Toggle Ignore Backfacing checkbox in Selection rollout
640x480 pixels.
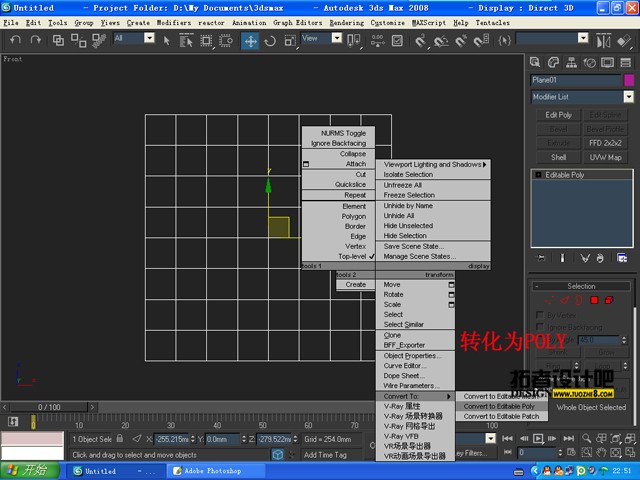pyautogui.click(x=540, y=327)
